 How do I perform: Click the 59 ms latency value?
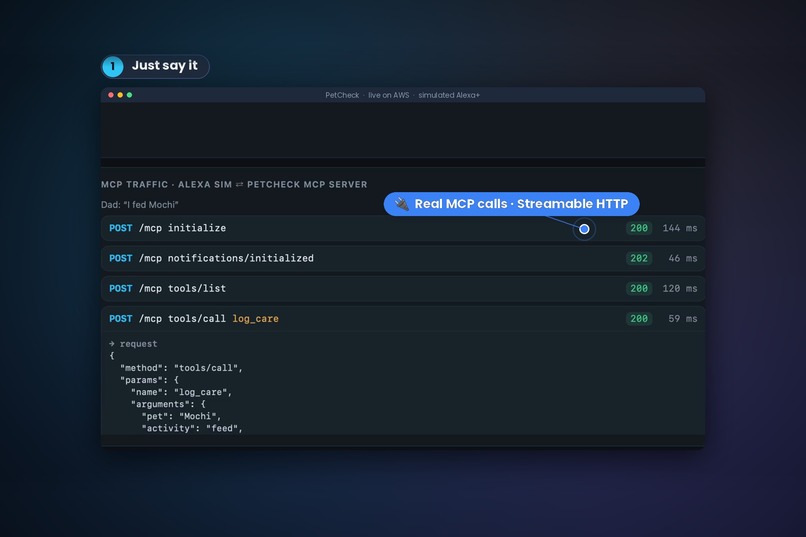coord(683,319)
